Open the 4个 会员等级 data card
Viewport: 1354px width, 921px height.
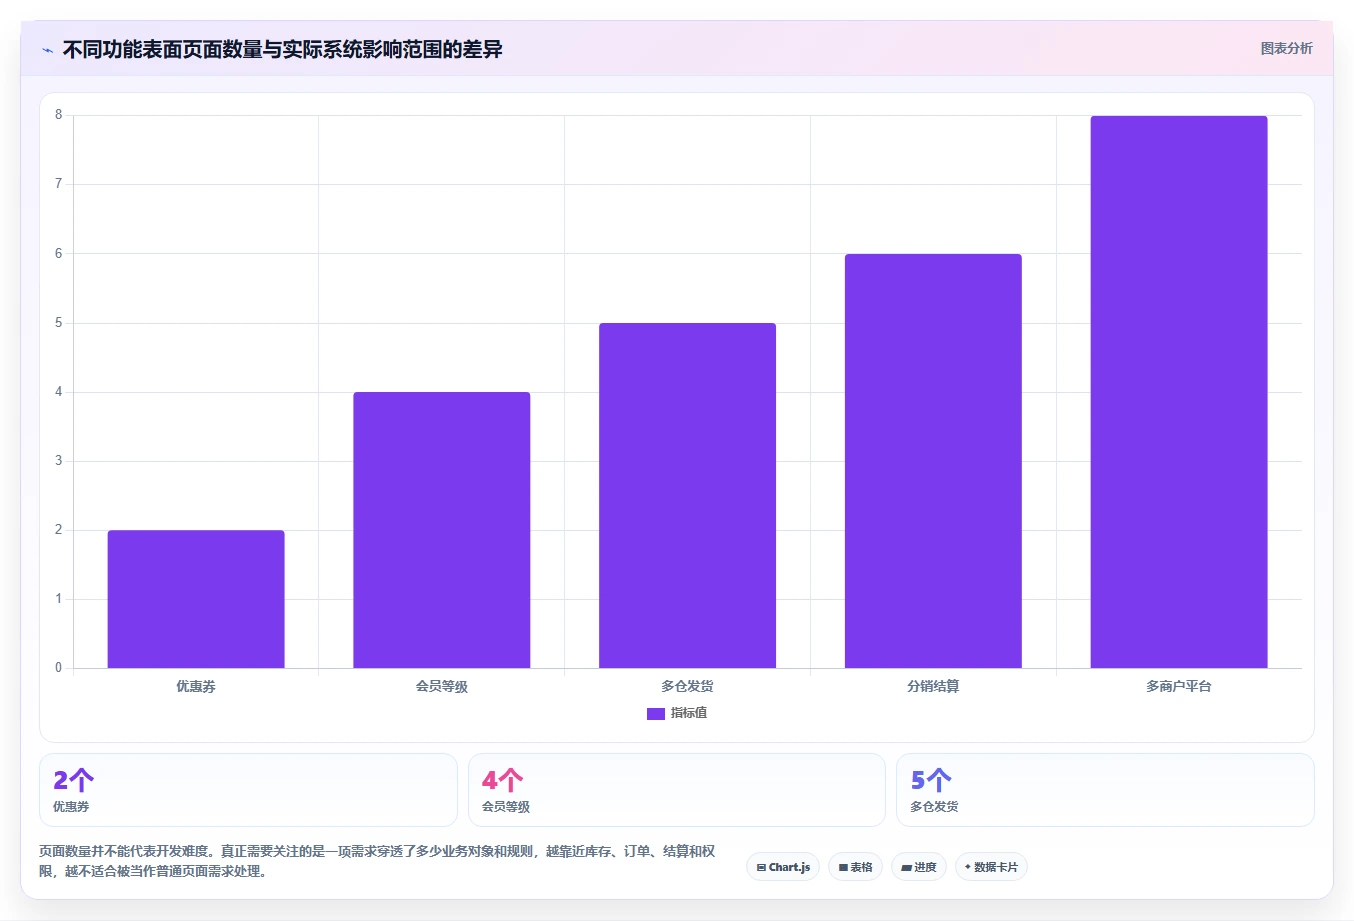[x=677, y=790]
